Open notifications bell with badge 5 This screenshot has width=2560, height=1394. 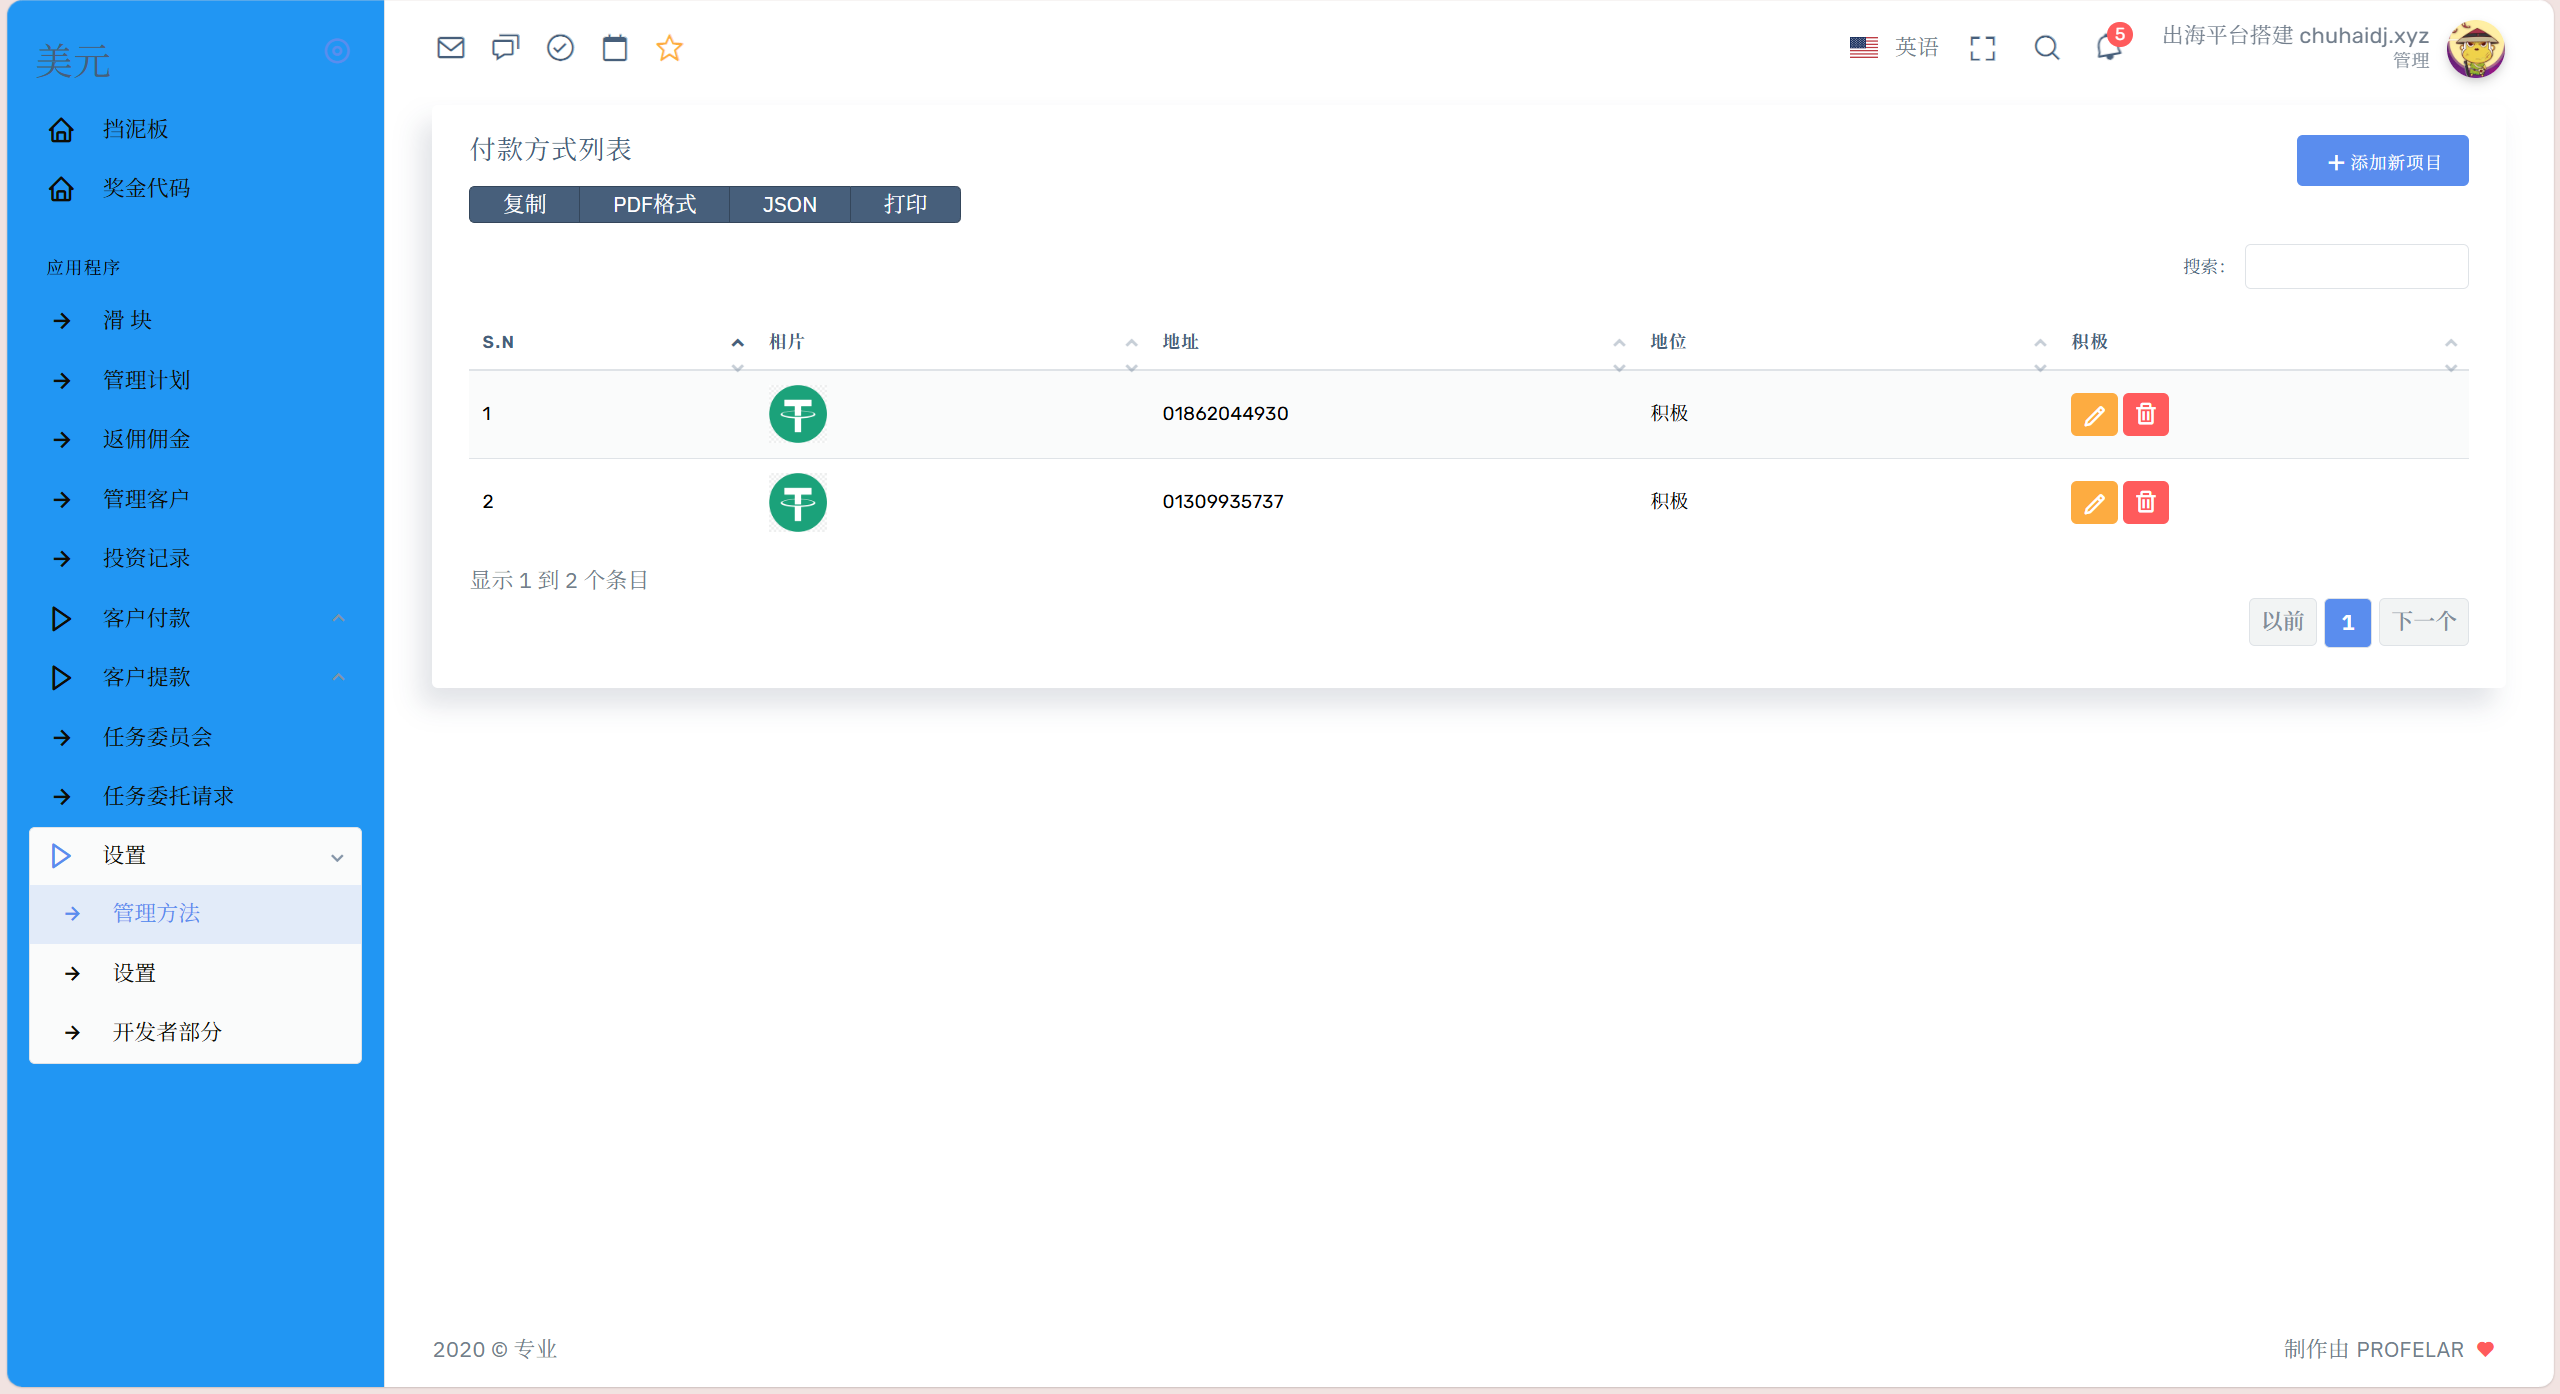coord(2108,47)
